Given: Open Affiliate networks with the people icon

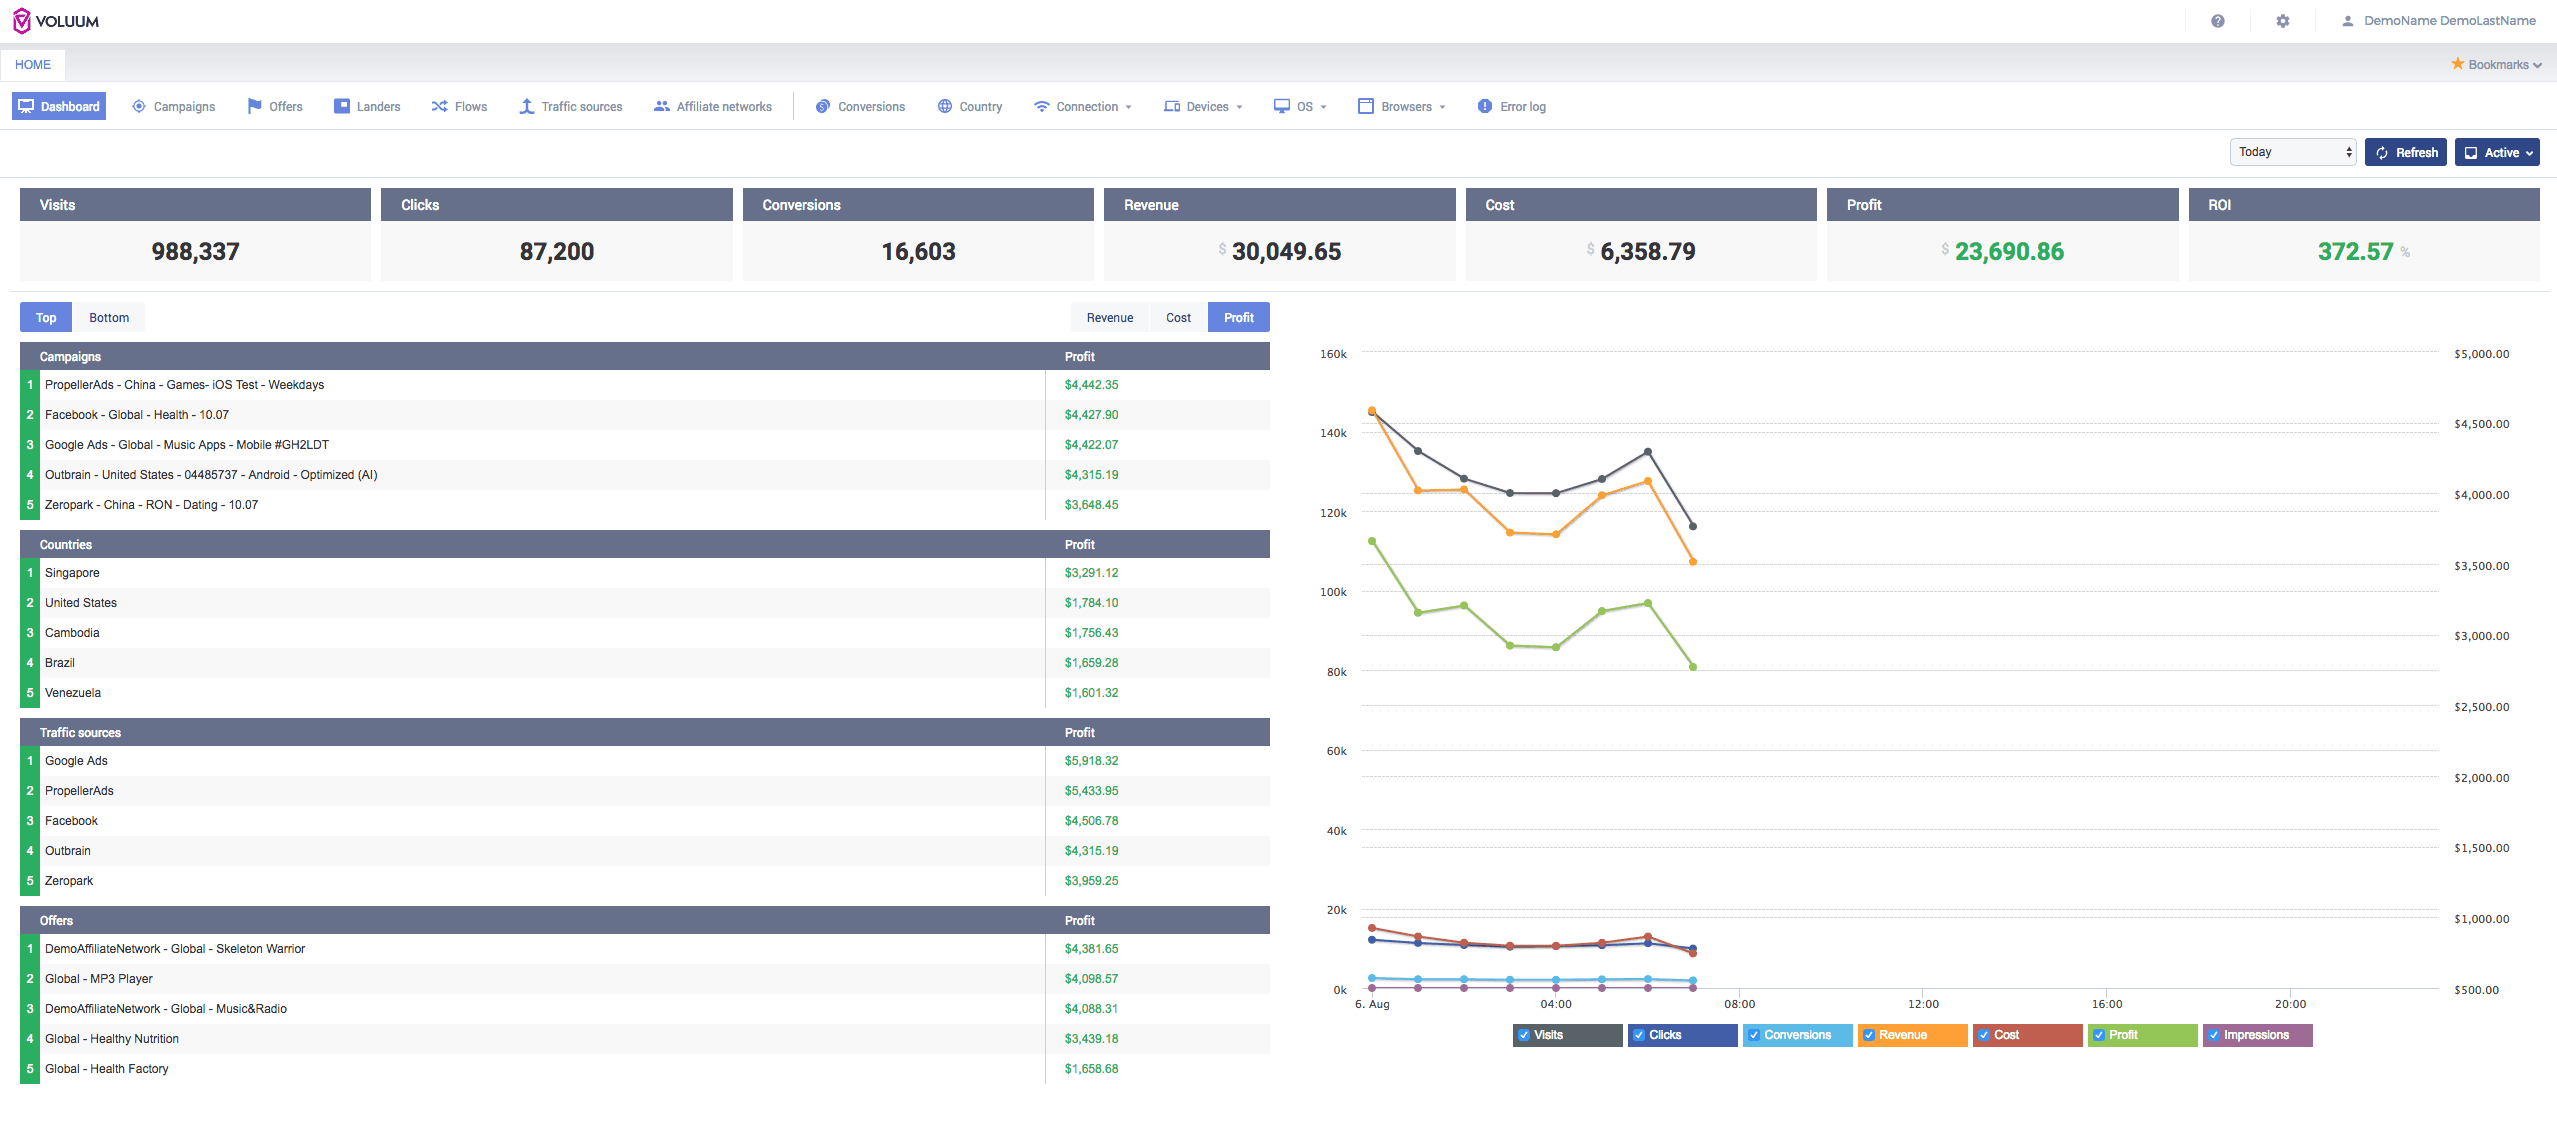Looking at the screenshot, I should [x=661, y=106].
